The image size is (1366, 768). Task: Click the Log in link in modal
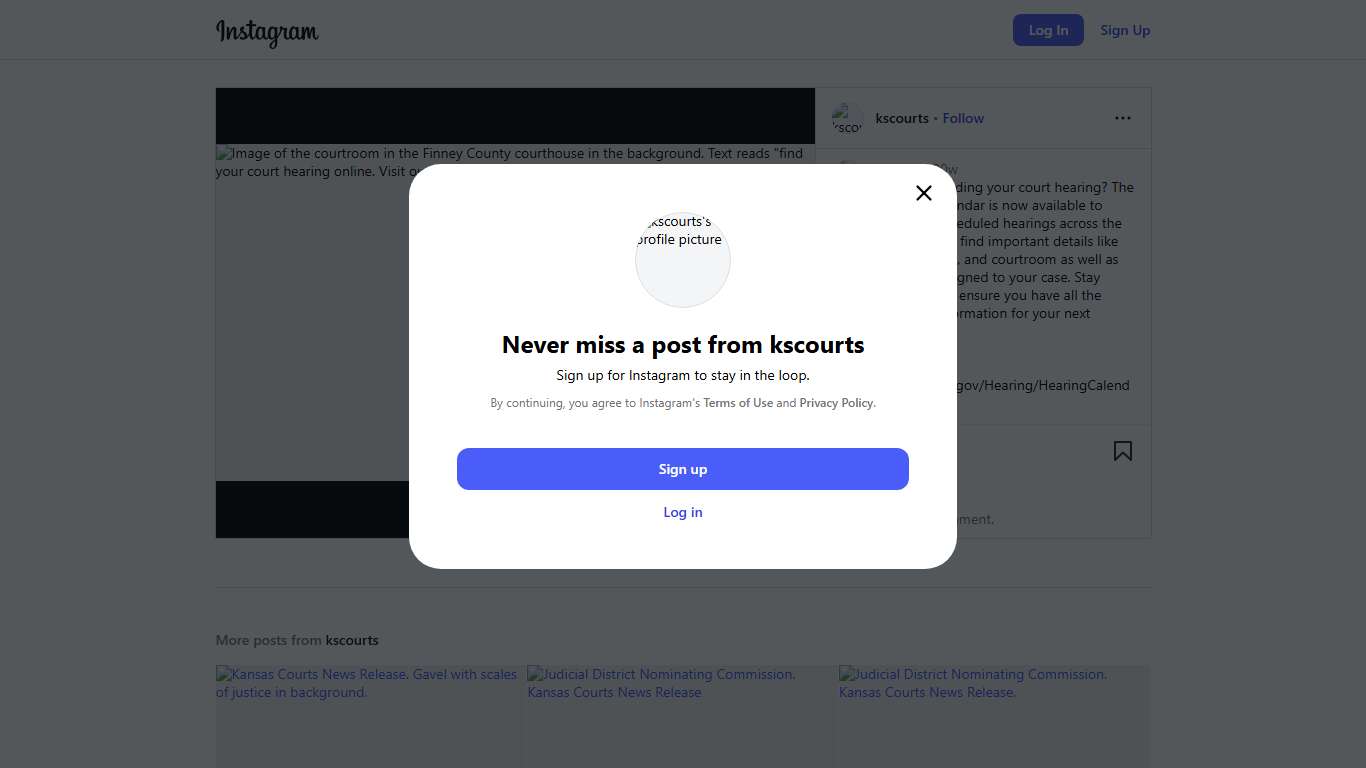pyautogui.click(x=683, y=512)
